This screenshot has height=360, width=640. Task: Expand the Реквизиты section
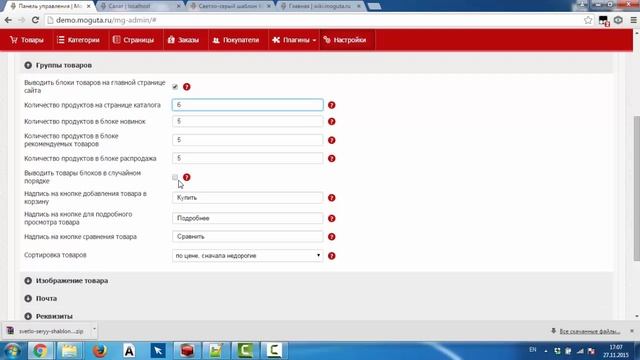click(x=49, y=316)
